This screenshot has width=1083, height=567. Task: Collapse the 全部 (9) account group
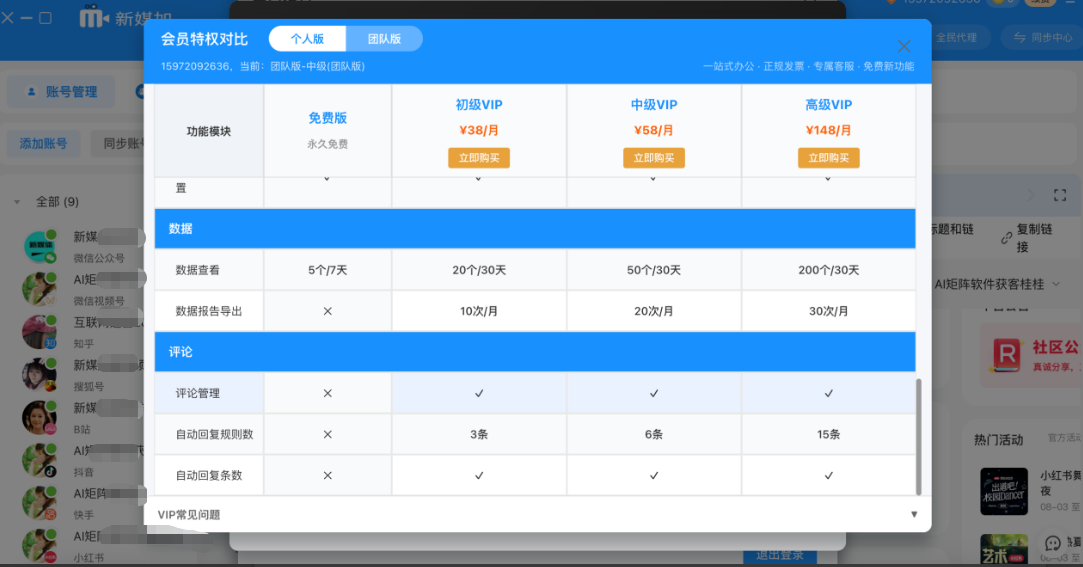17,202
